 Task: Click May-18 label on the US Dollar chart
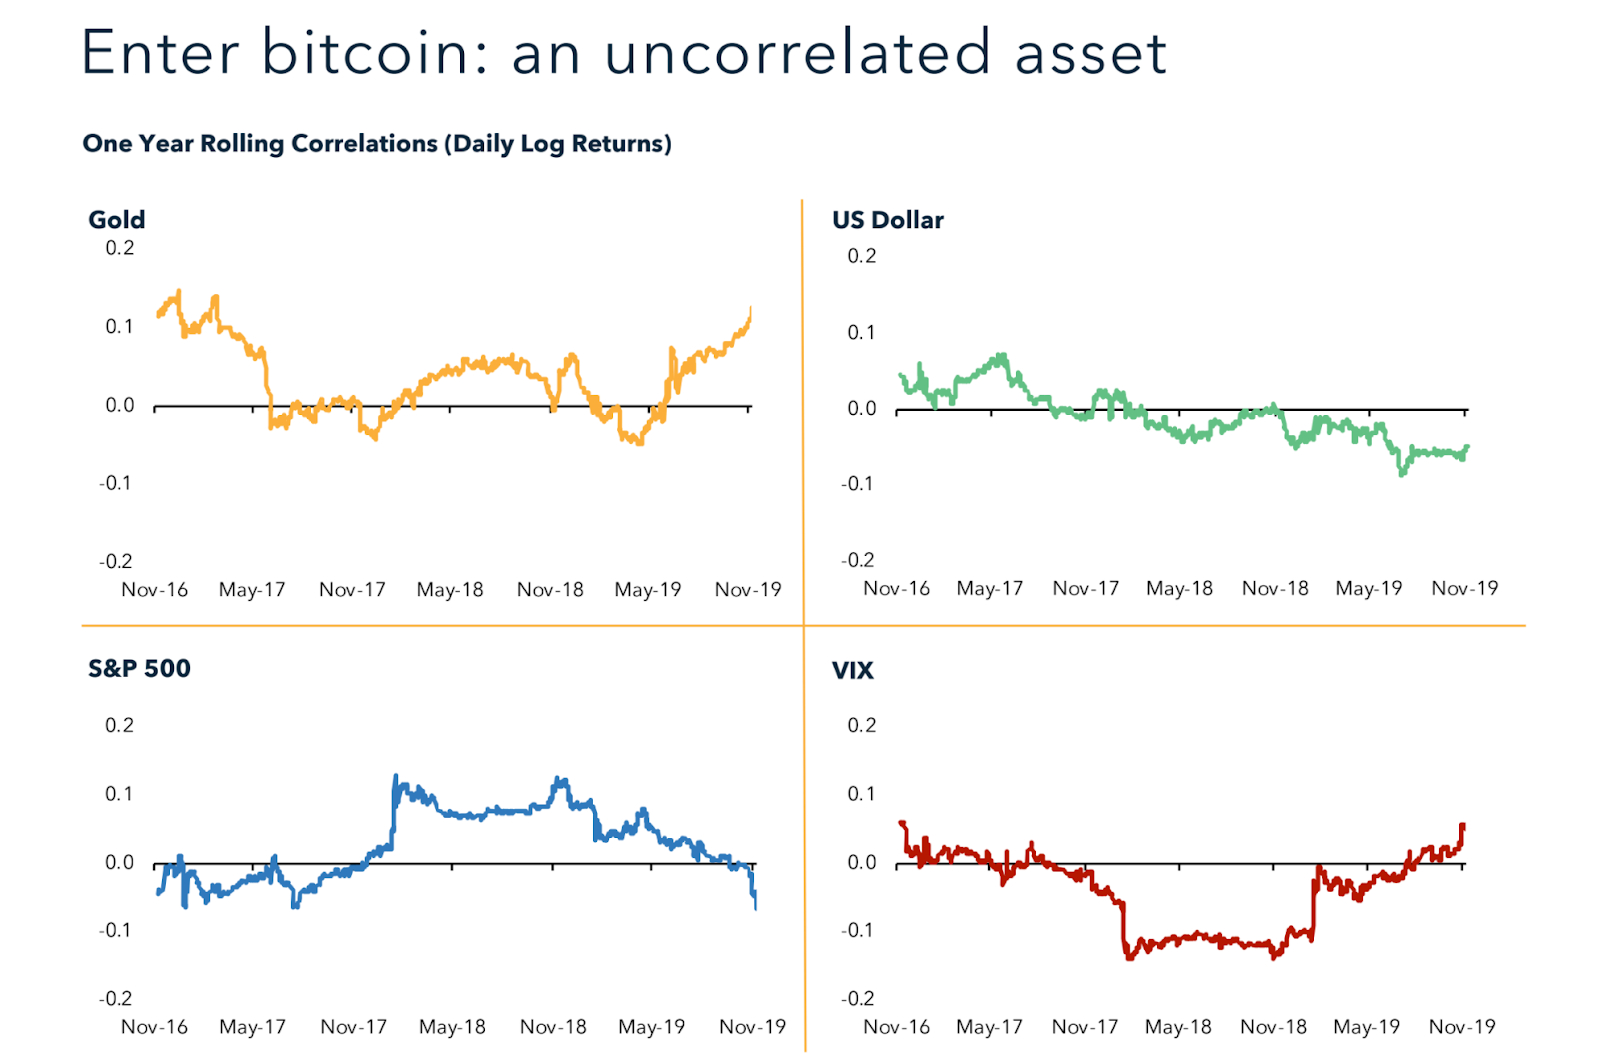point(1179,588)
